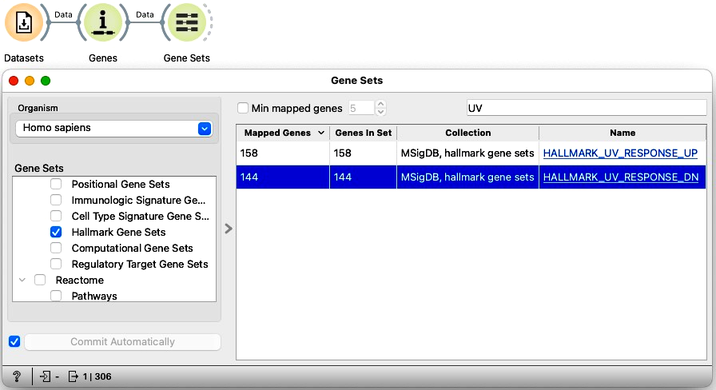
Task: Open HALLMARK_UV_RESPONSE_DN link
Action: (621, 177)
